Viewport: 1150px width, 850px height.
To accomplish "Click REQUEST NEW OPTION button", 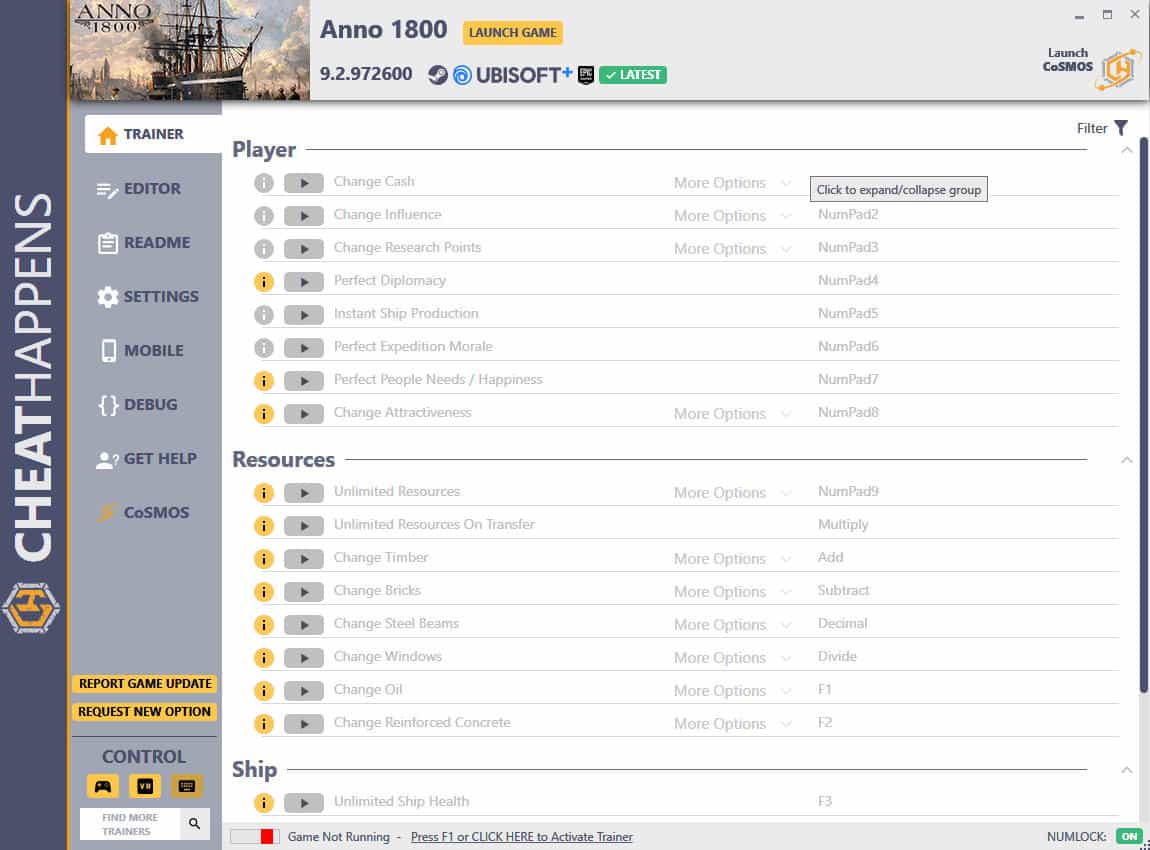I will coord(144,711).
